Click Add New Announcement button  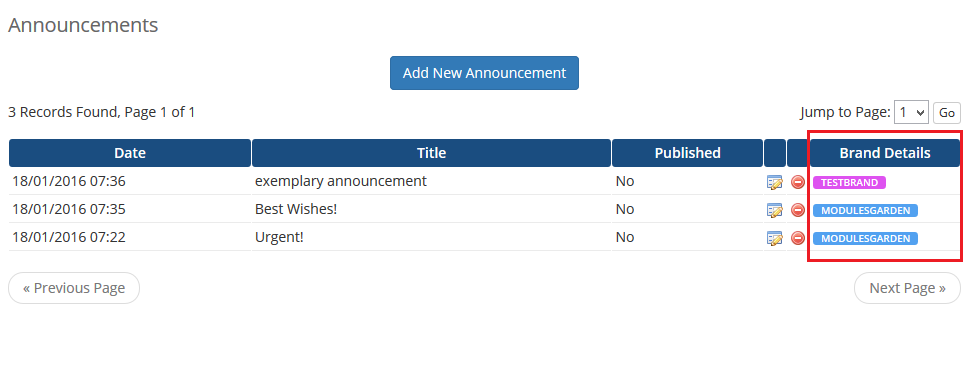point(484,73)
